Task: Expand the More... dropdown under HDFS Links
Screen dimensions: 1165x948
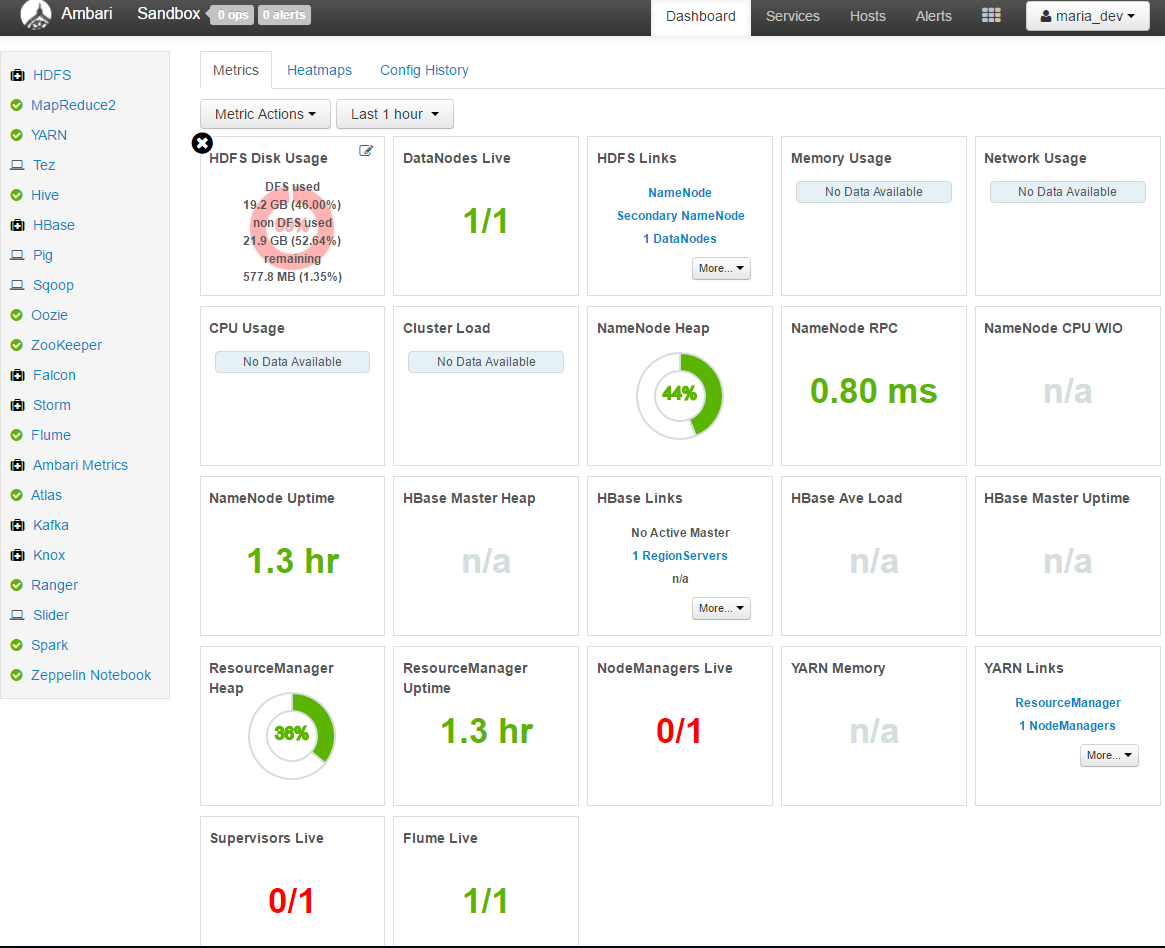Action: pos(721,268)
